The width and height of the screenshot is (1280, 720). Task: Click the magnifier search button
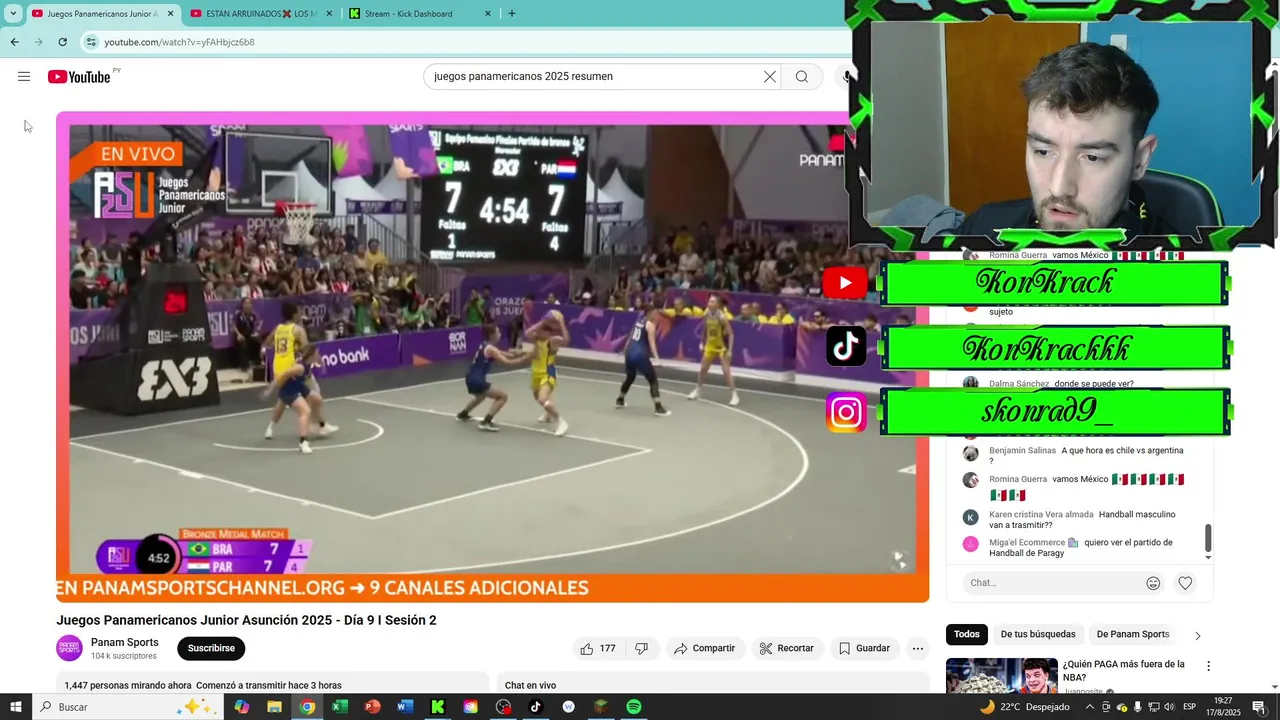802,77
